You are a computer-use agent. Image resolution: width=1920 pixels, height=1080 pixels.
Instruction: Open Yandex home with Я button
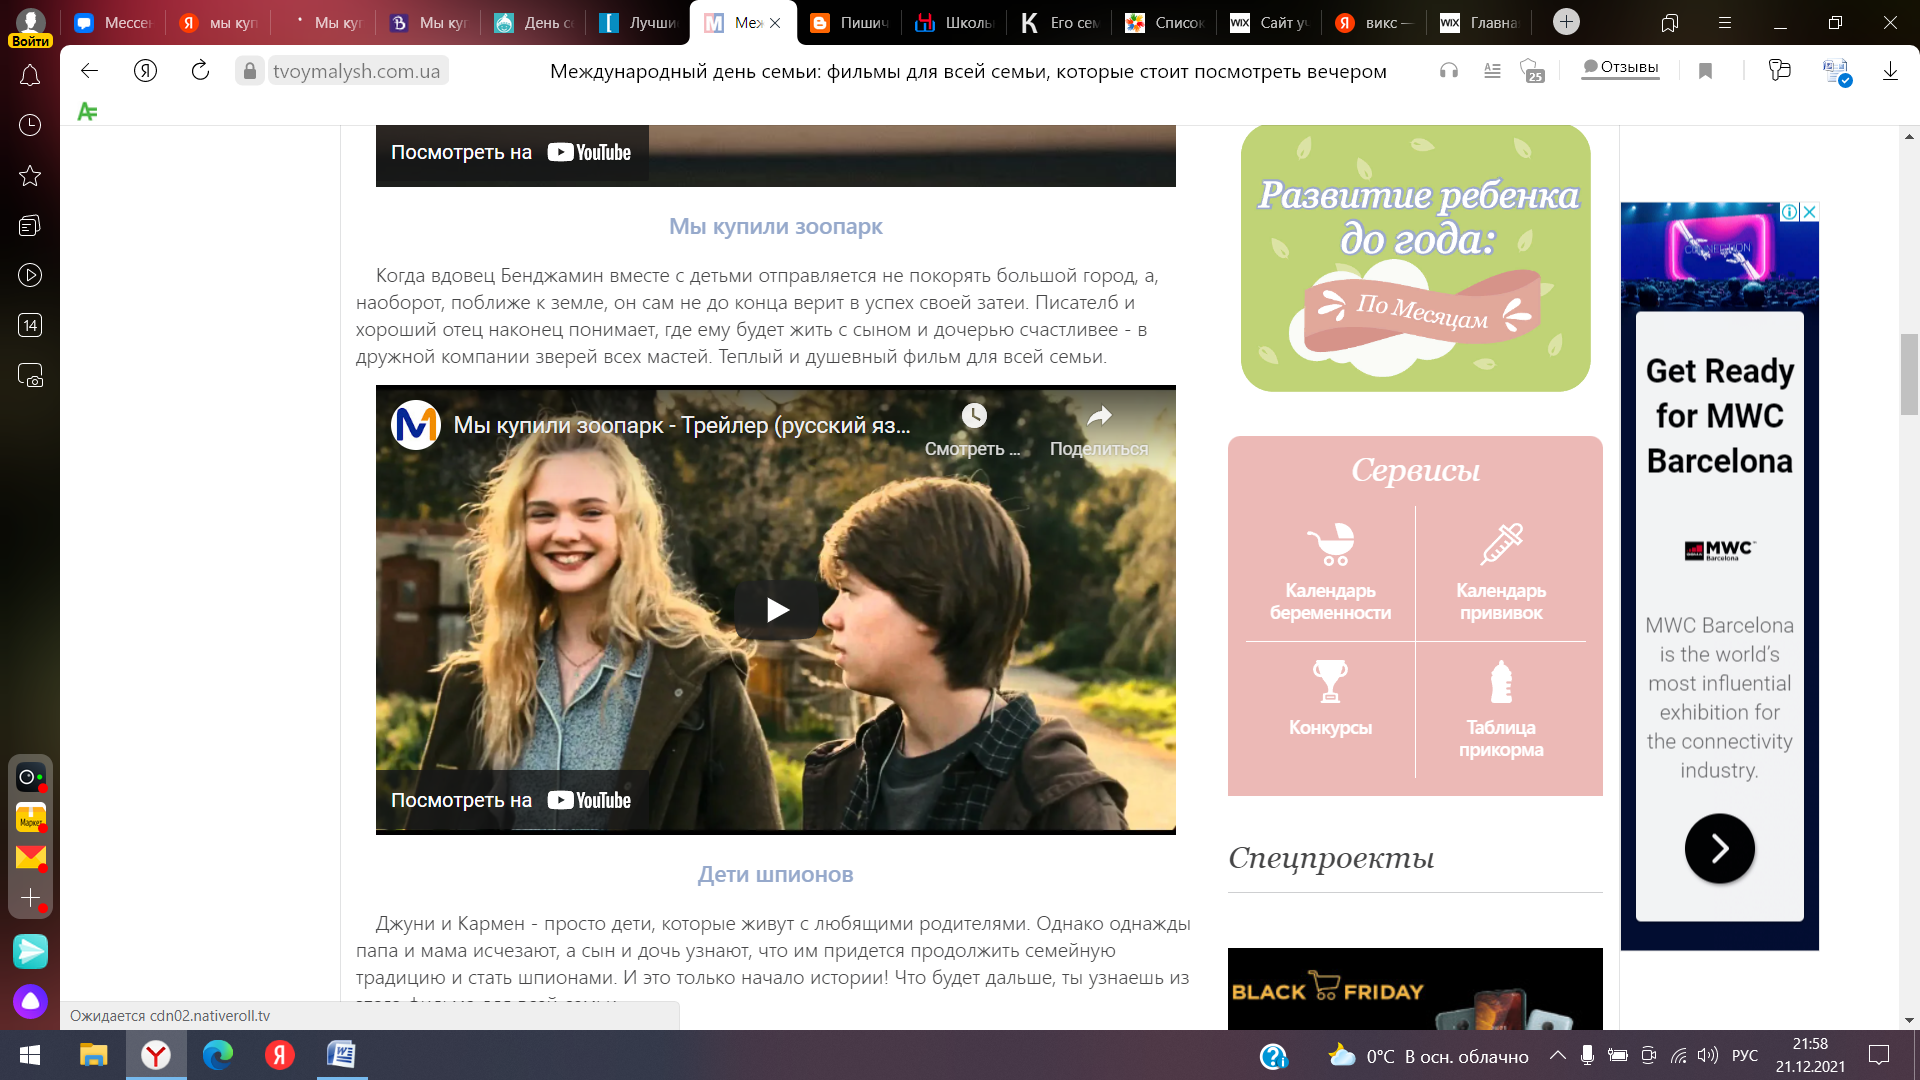pyautogui.click(x=145, y=70)
